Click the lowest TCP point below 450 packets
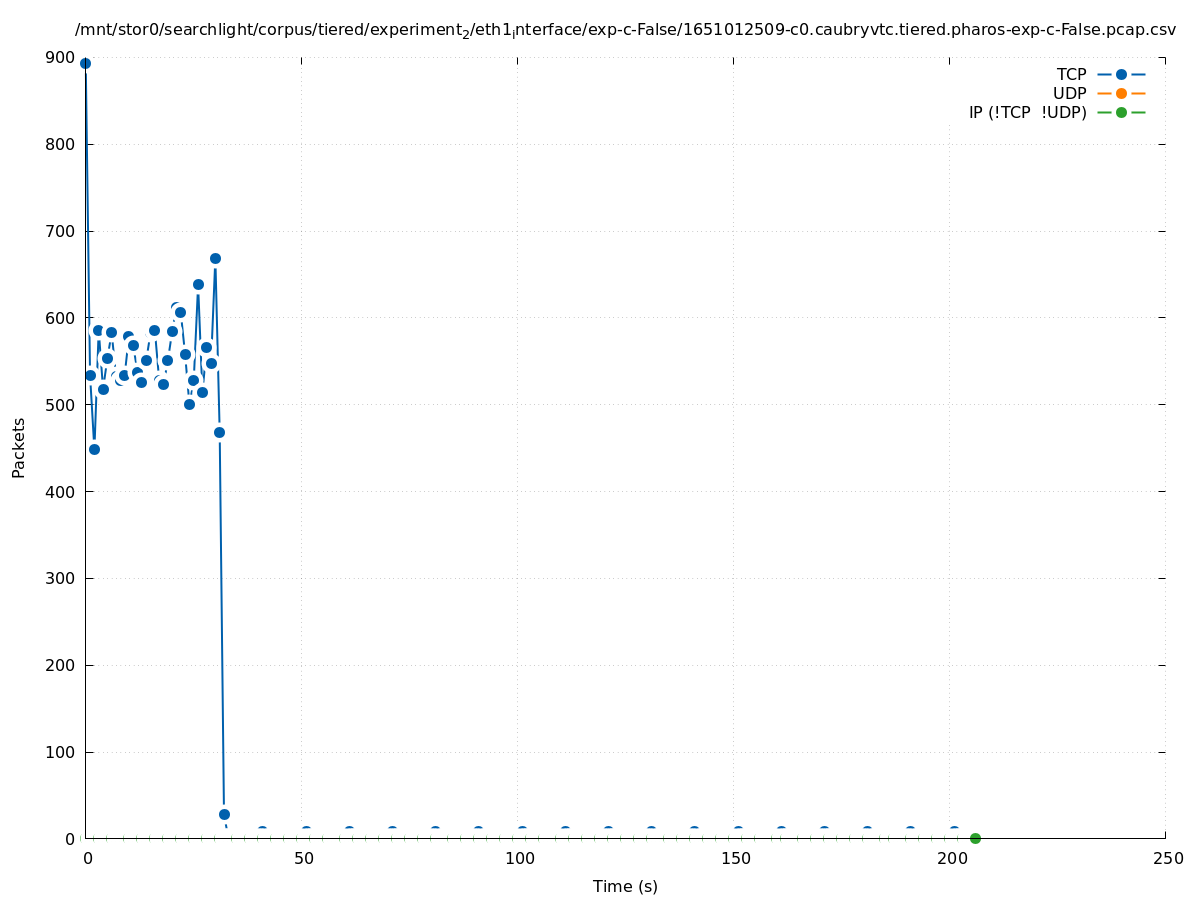1197x900 pixels. click(x=94, y=449)
